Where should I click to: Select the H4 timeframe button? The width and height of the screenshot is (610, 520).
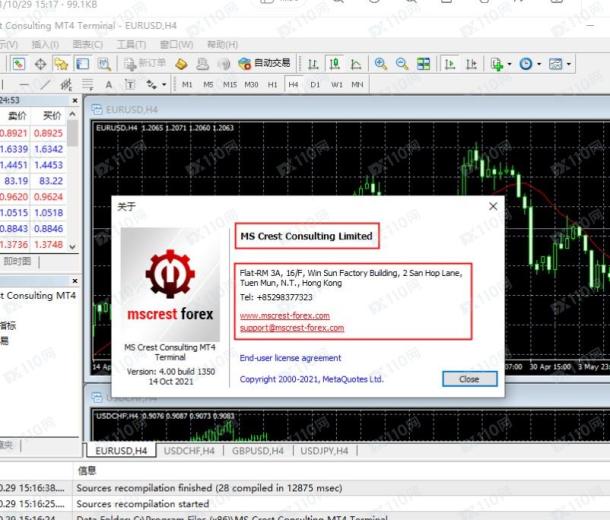(293, 84)
